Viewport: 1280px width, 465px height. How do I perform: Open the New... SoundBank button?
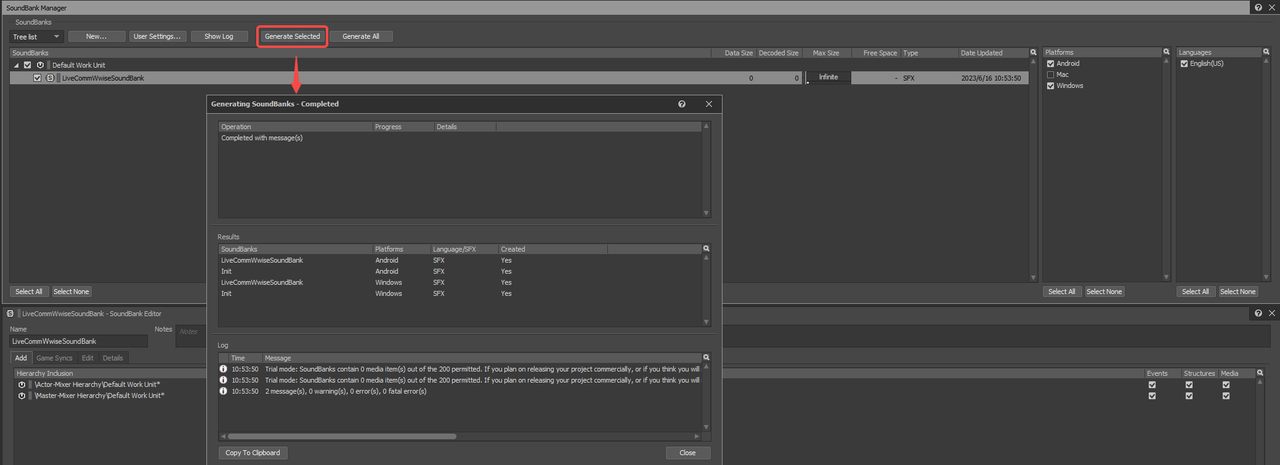(x=96, y=36)
